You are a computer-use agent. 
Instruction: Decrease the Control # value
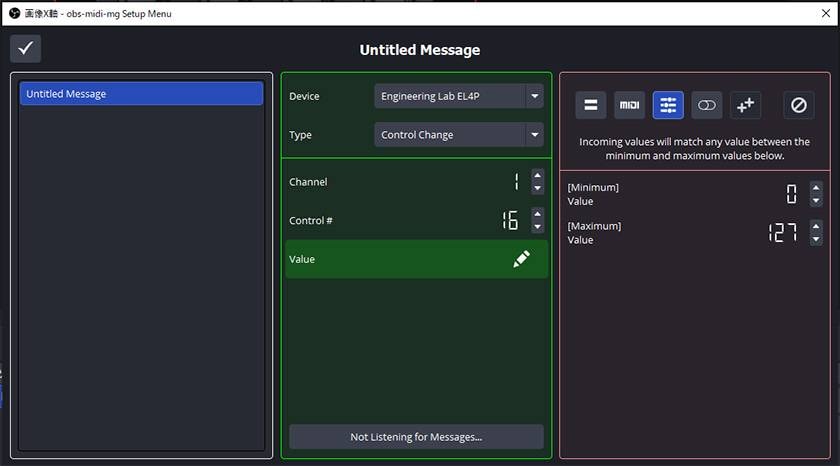pos(537,227)
